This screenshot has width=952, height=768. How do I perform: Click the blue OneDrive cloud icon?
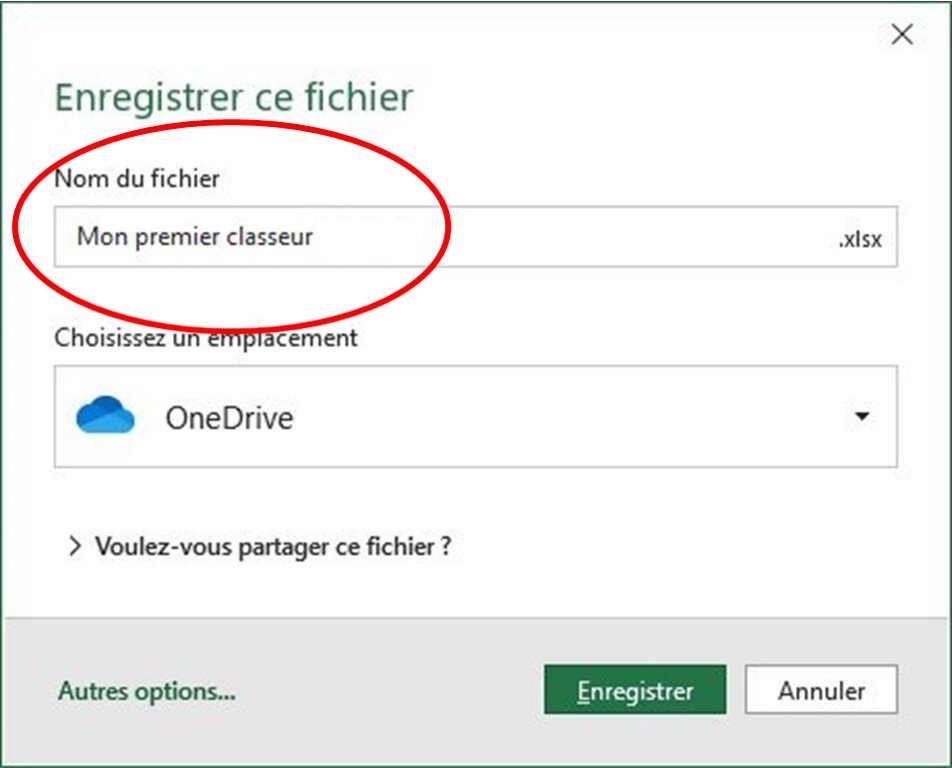105,415
